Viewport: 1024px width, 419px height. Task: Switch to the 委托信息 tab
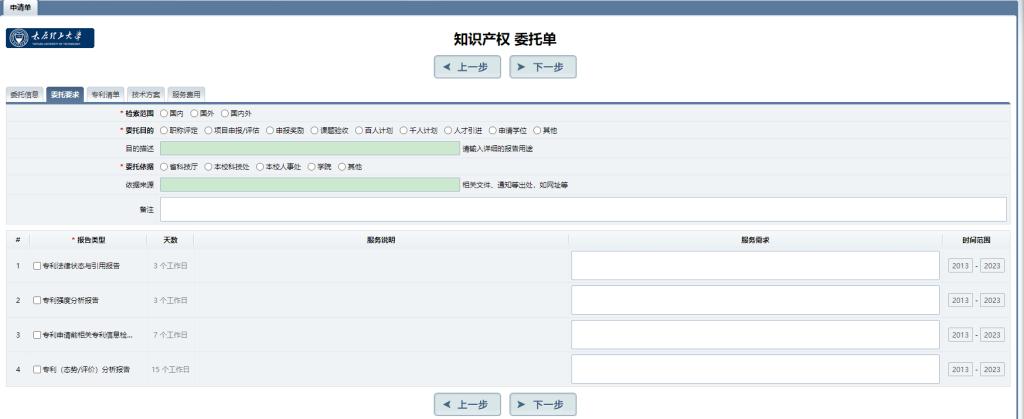24,94
